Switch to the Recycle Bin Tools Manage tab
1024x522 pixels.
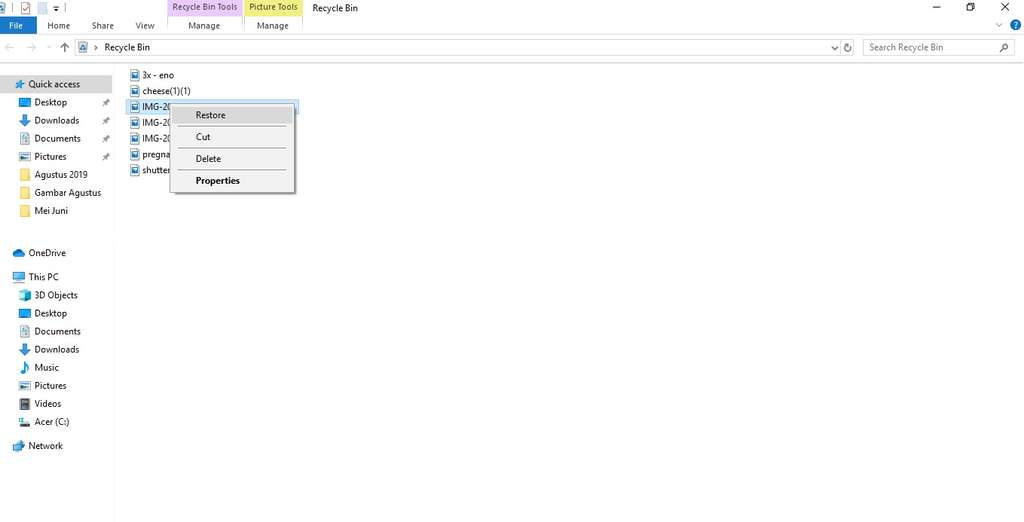pos(204,25)
